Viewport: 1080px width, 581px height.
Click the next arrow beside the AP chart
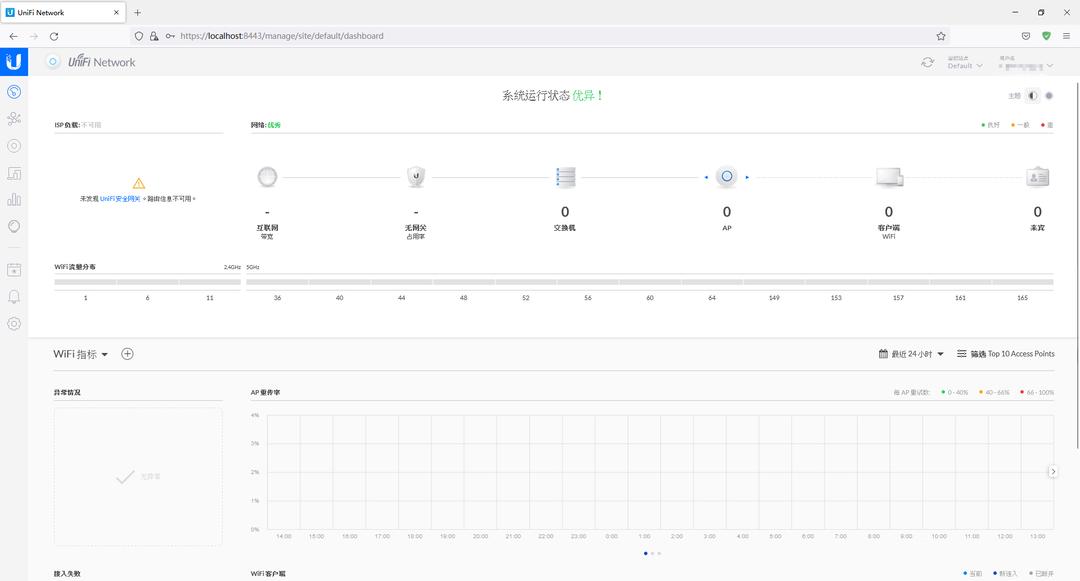(1053, 471)
